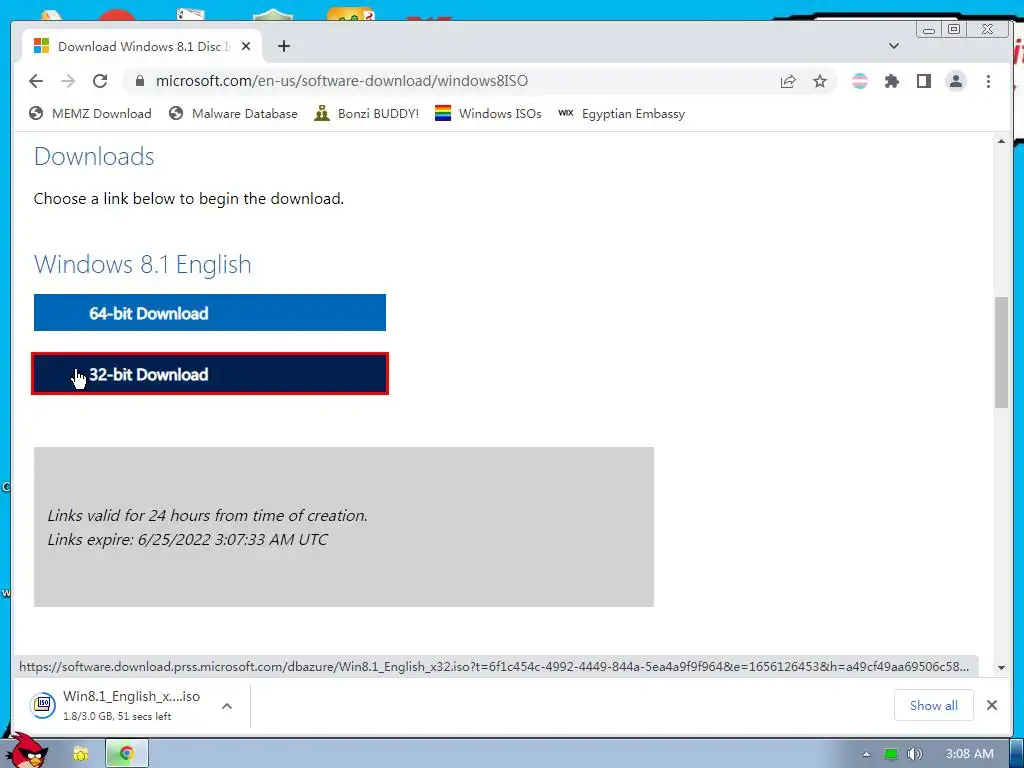Click the Windows 8.1 English heading
The width and height of the screenshot is (1024, 768).
[x=142, y=264]
